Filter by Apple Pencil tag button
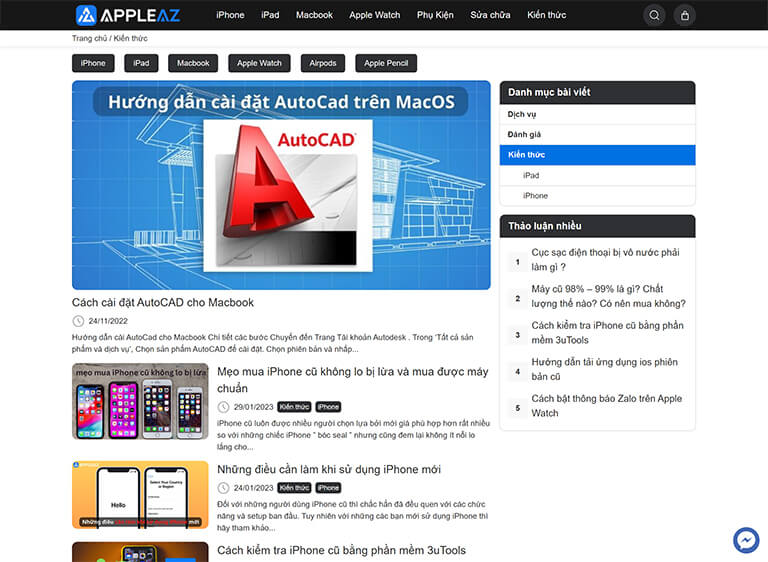 (x=386, y=63)
